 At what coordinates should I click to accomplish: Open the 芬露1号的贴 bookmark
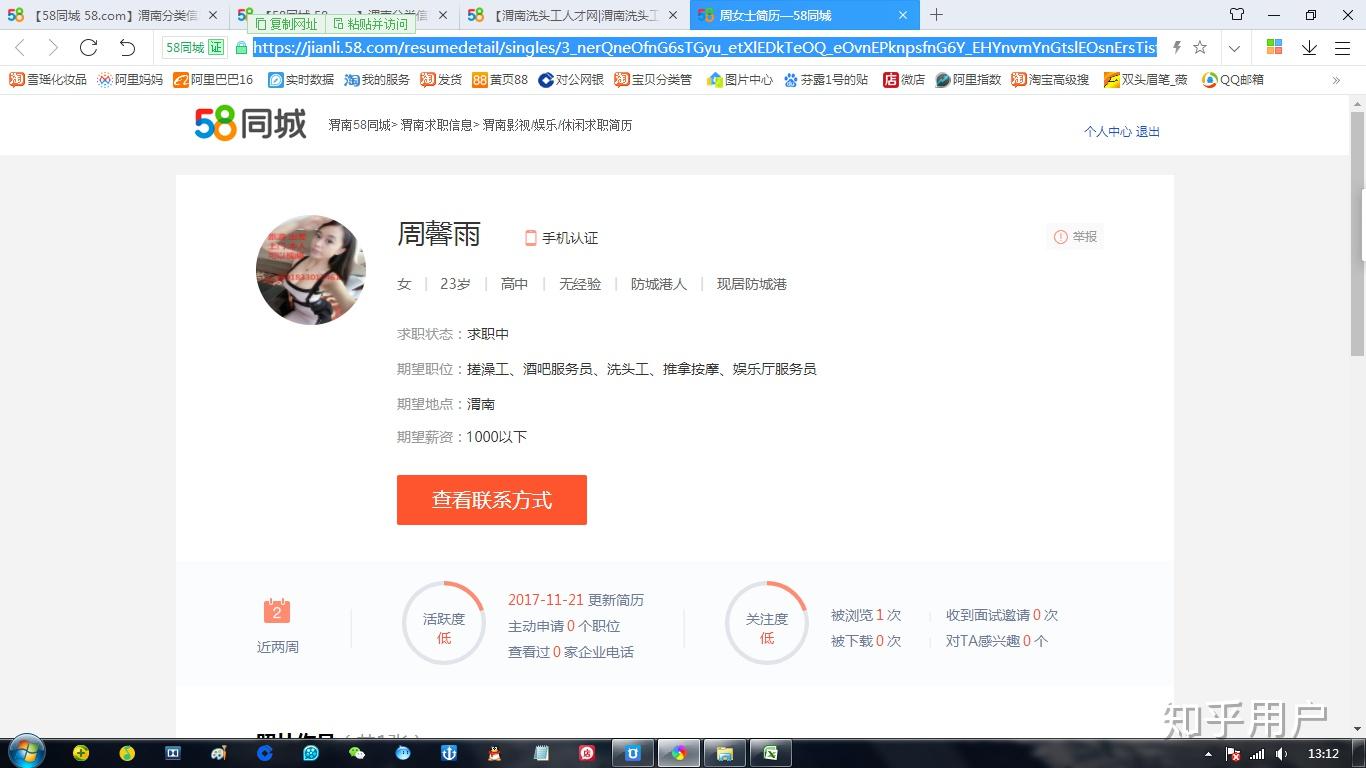826,79
